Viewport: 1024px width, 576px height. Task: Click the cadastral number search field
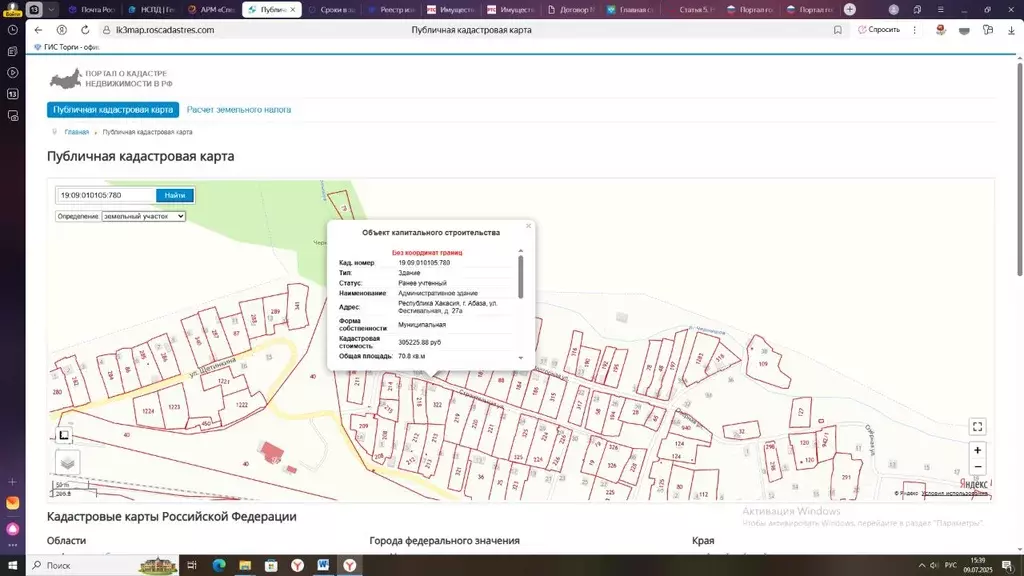coord(106,195)
